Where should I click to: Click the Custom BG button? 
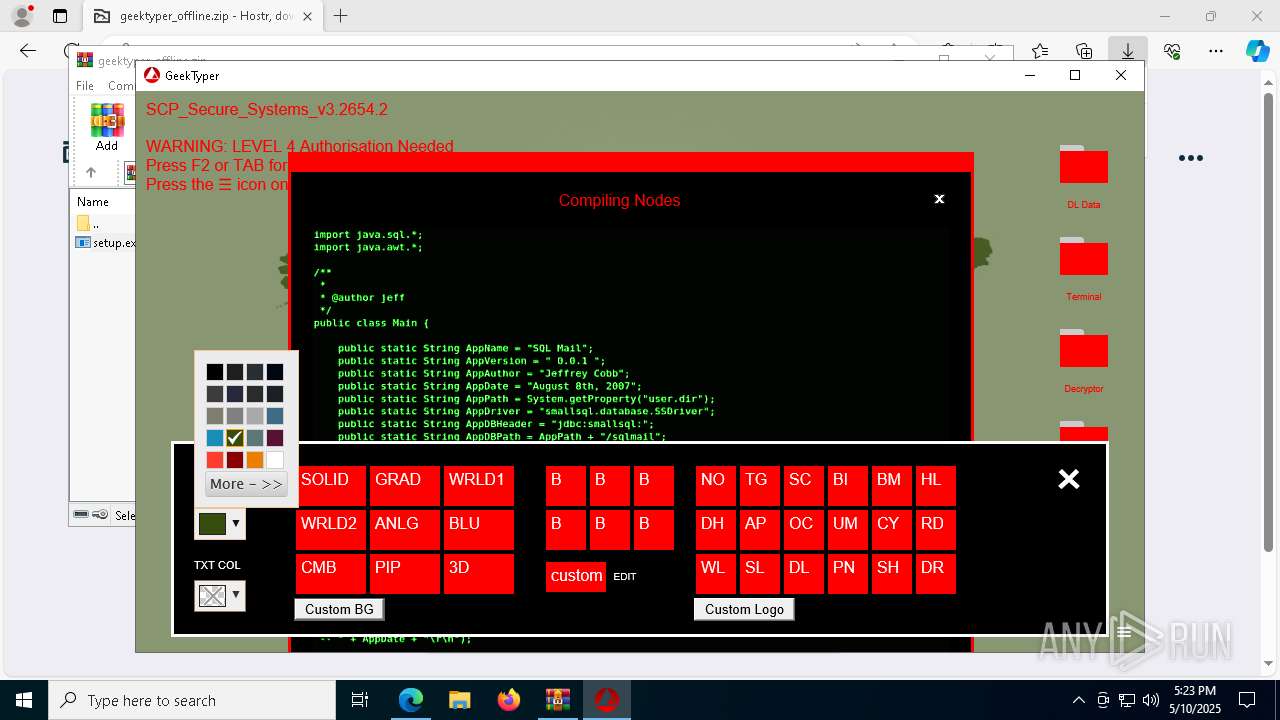(x=339, y=609)
